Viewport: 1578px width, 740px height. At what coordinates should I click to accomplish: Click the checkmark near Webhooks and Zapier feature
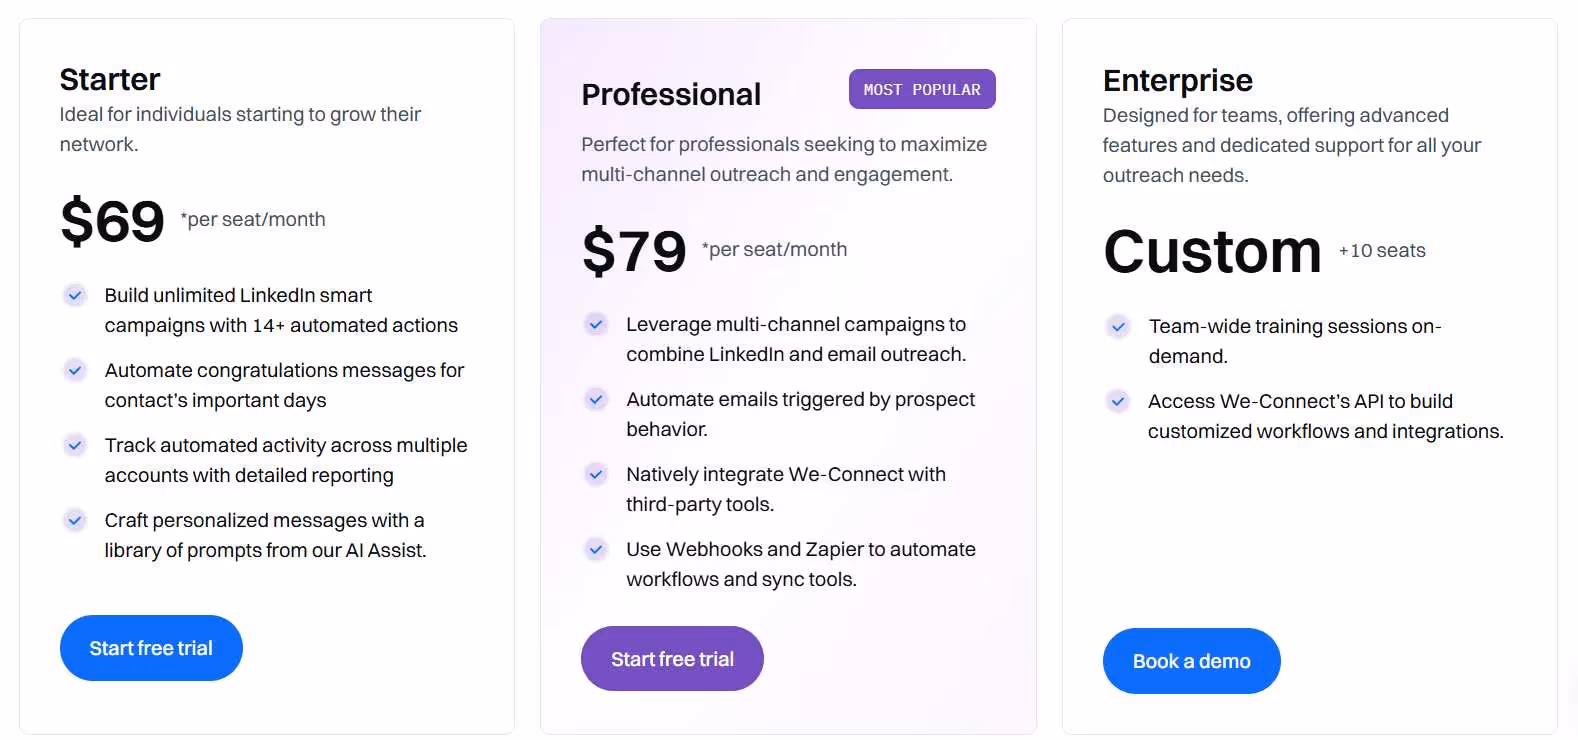pyautogui.click(x=596, y=549)
